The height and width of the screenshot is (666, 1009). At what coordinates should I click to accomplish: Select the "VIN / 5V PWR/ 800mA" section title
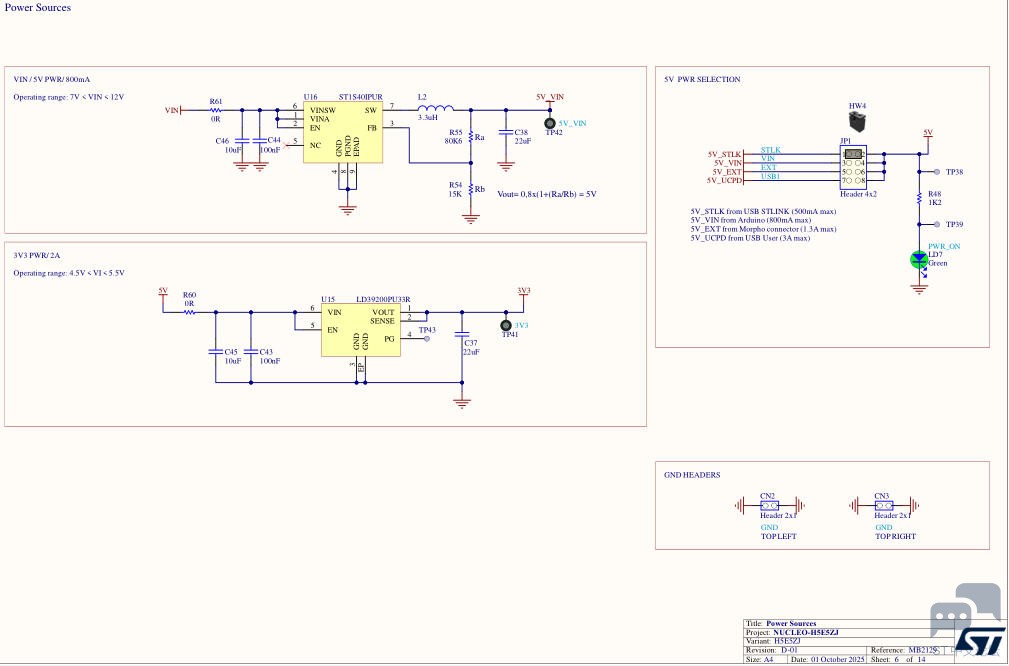[x=52, y=80]
